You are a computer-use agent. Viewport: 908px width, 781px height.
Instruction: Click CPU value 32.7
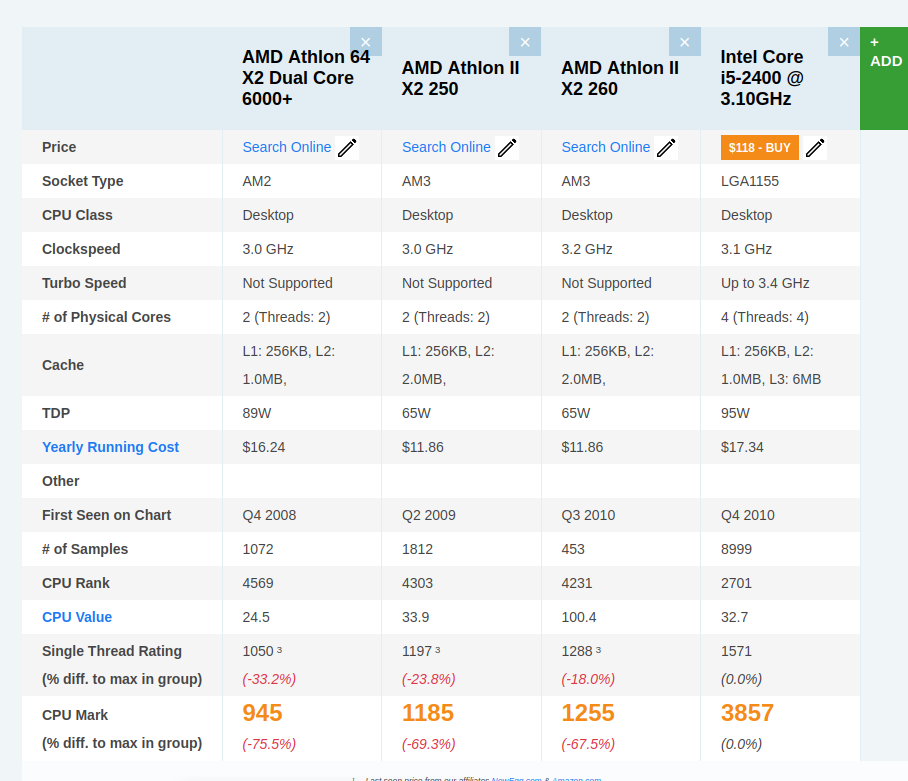point(734,617)
